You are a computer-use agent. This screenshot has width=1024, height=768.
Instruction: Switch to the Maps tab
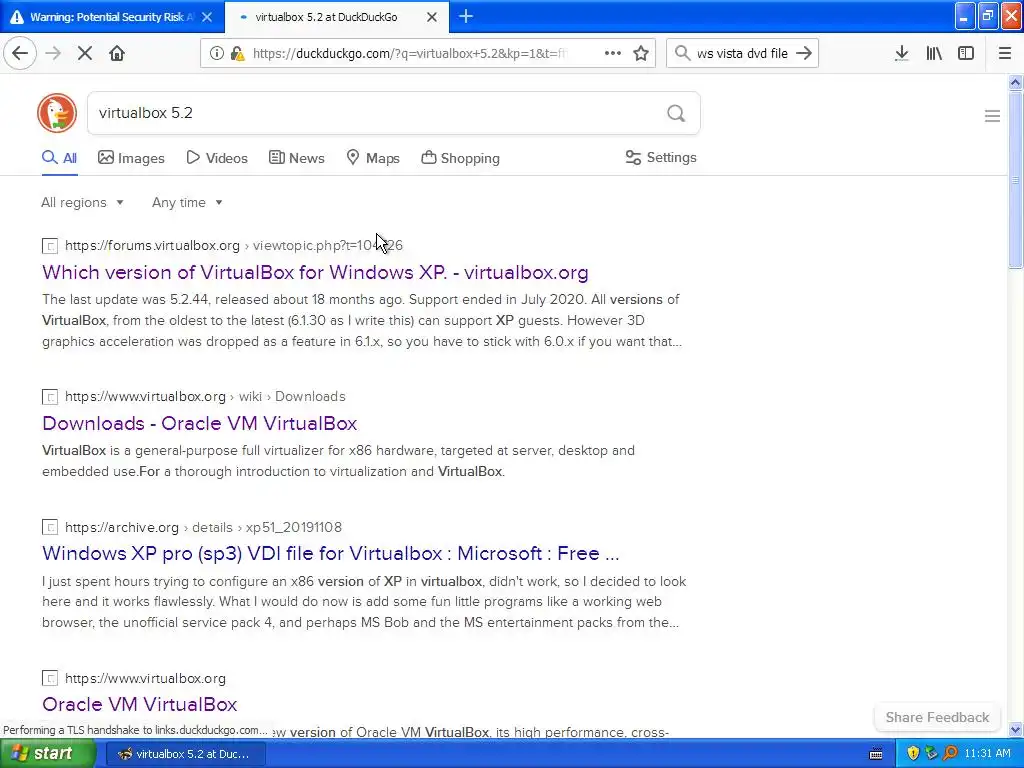(x=373, y=158)
